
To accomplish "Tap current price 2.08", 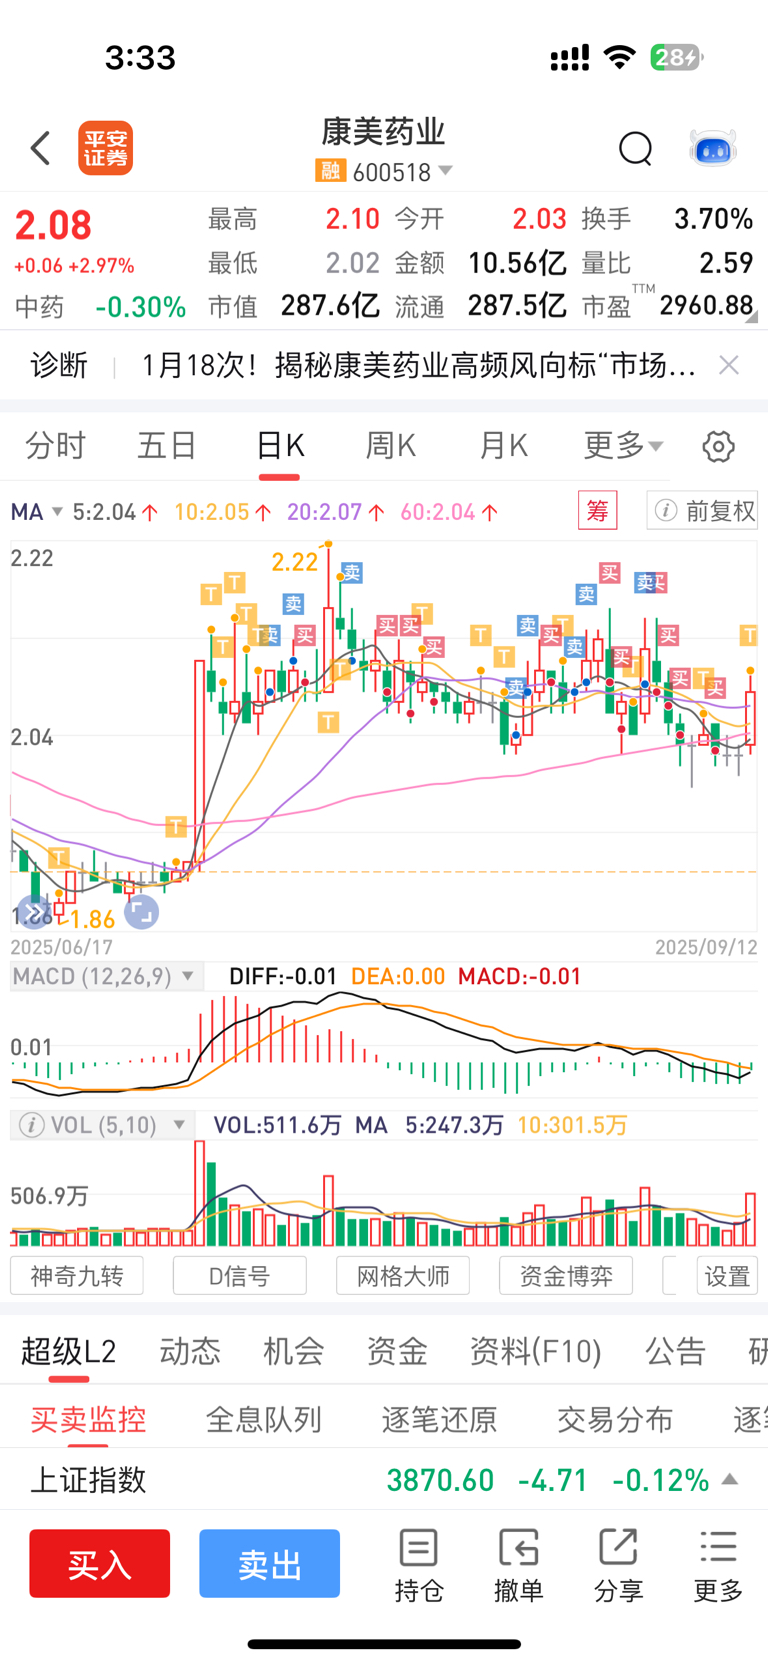I will (x=53, y=226).
